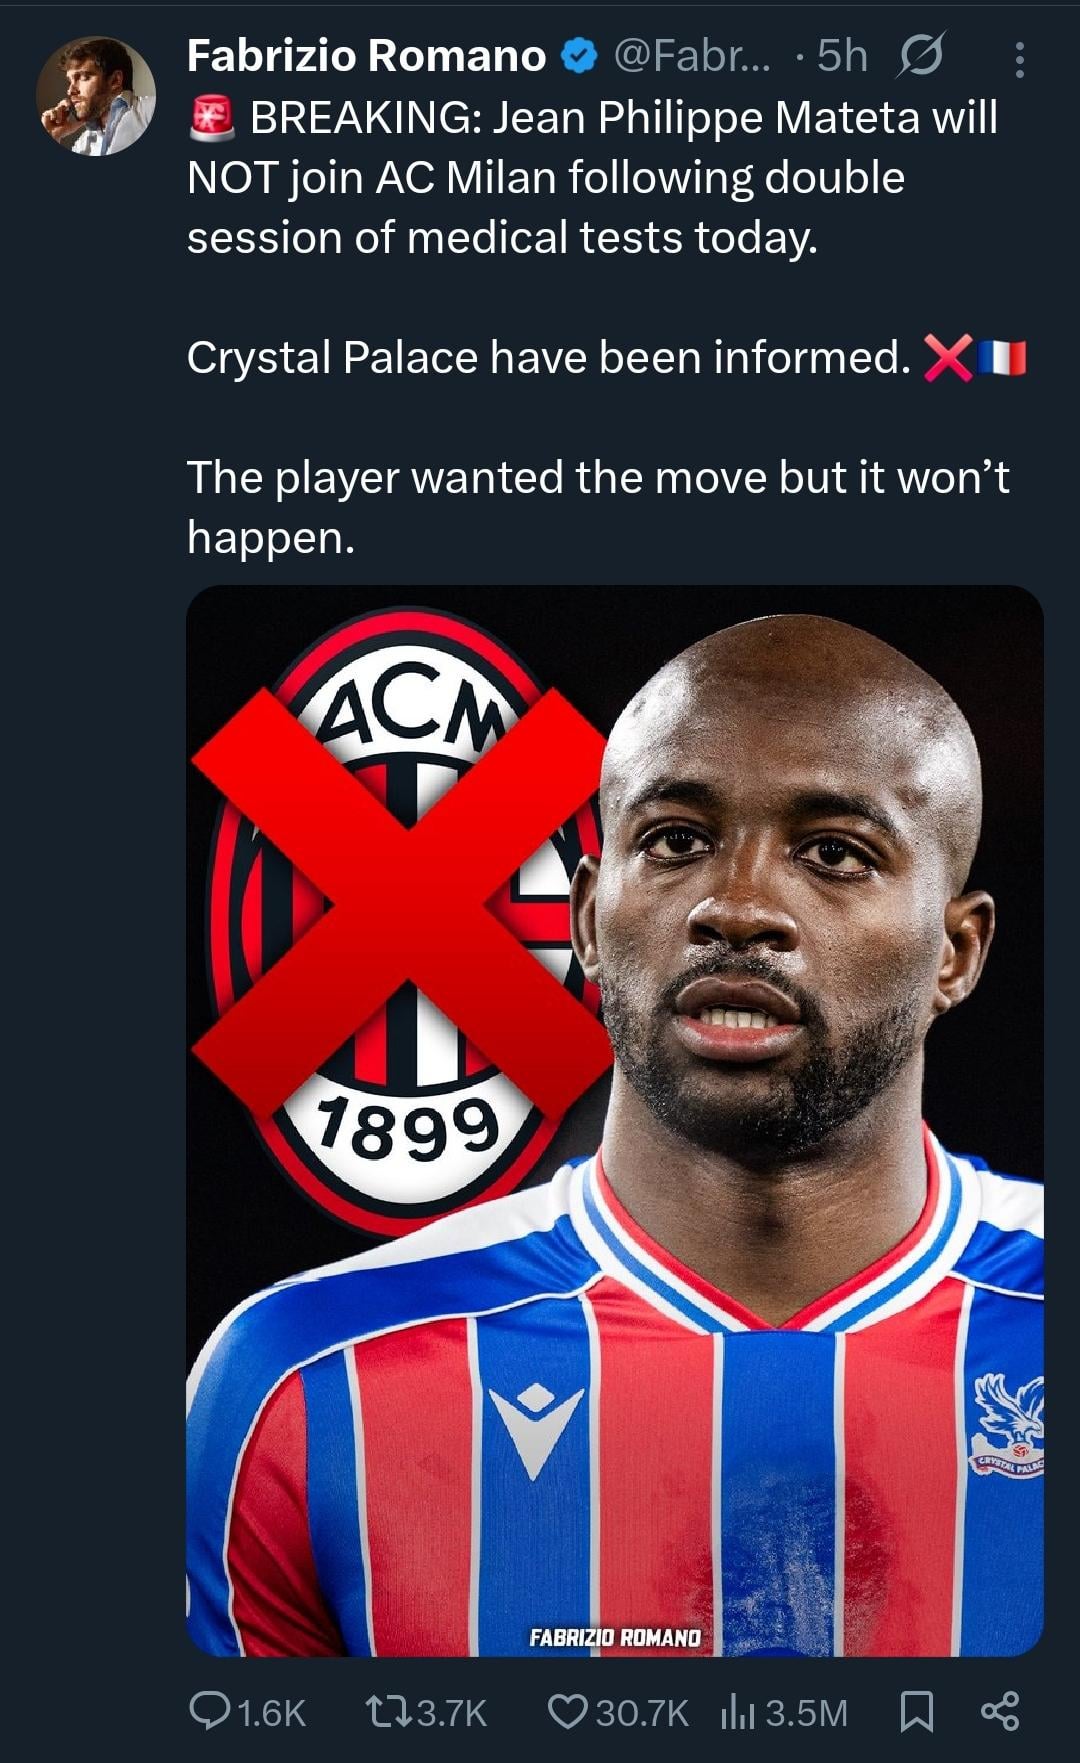The height and width of the screenshot is (1763, 1080).
Task: Click the 1.6K replies count
Action: [271, 1713]
